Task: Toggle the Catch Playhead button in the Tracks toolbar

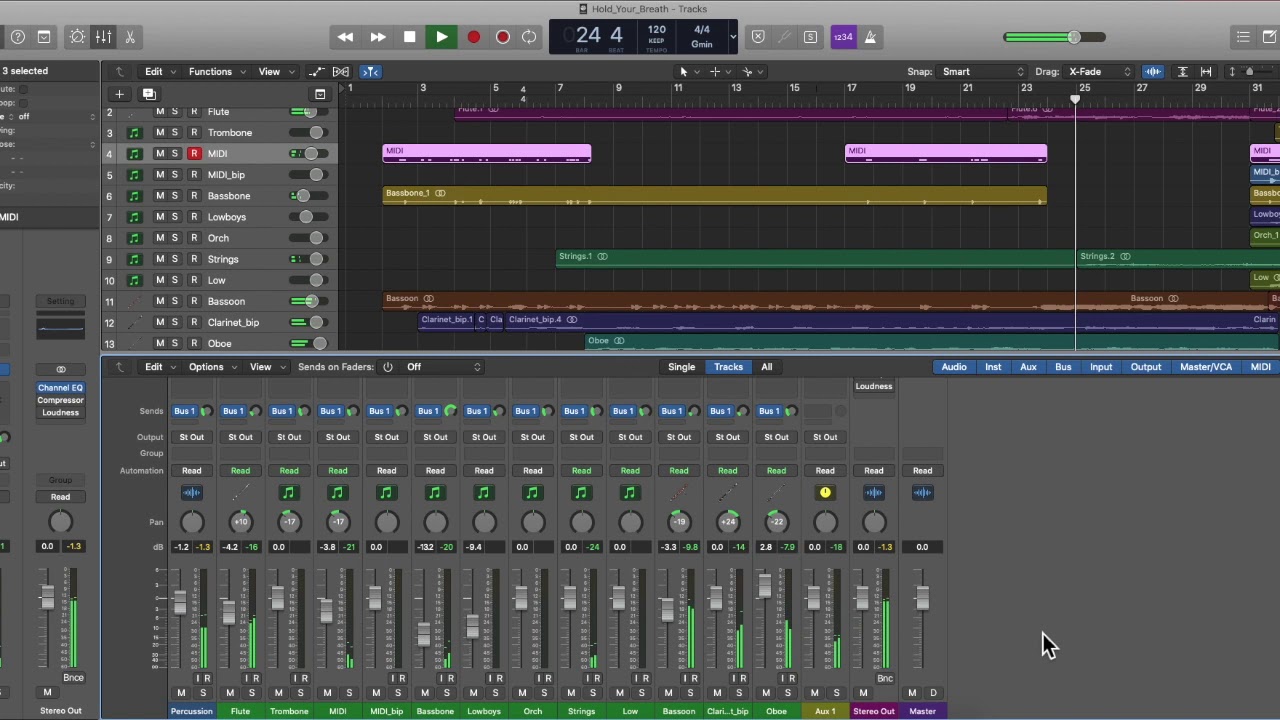Action: [x=371, y=71]
